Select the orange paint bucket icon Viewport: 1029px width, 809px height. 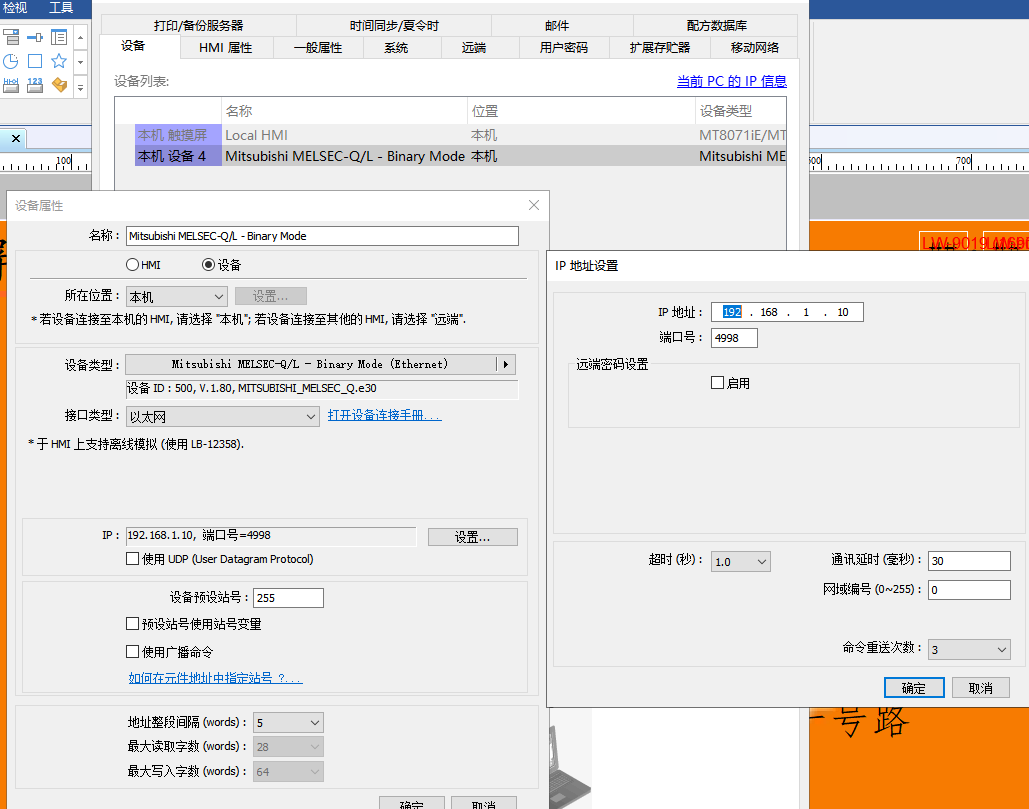point(59,86)
